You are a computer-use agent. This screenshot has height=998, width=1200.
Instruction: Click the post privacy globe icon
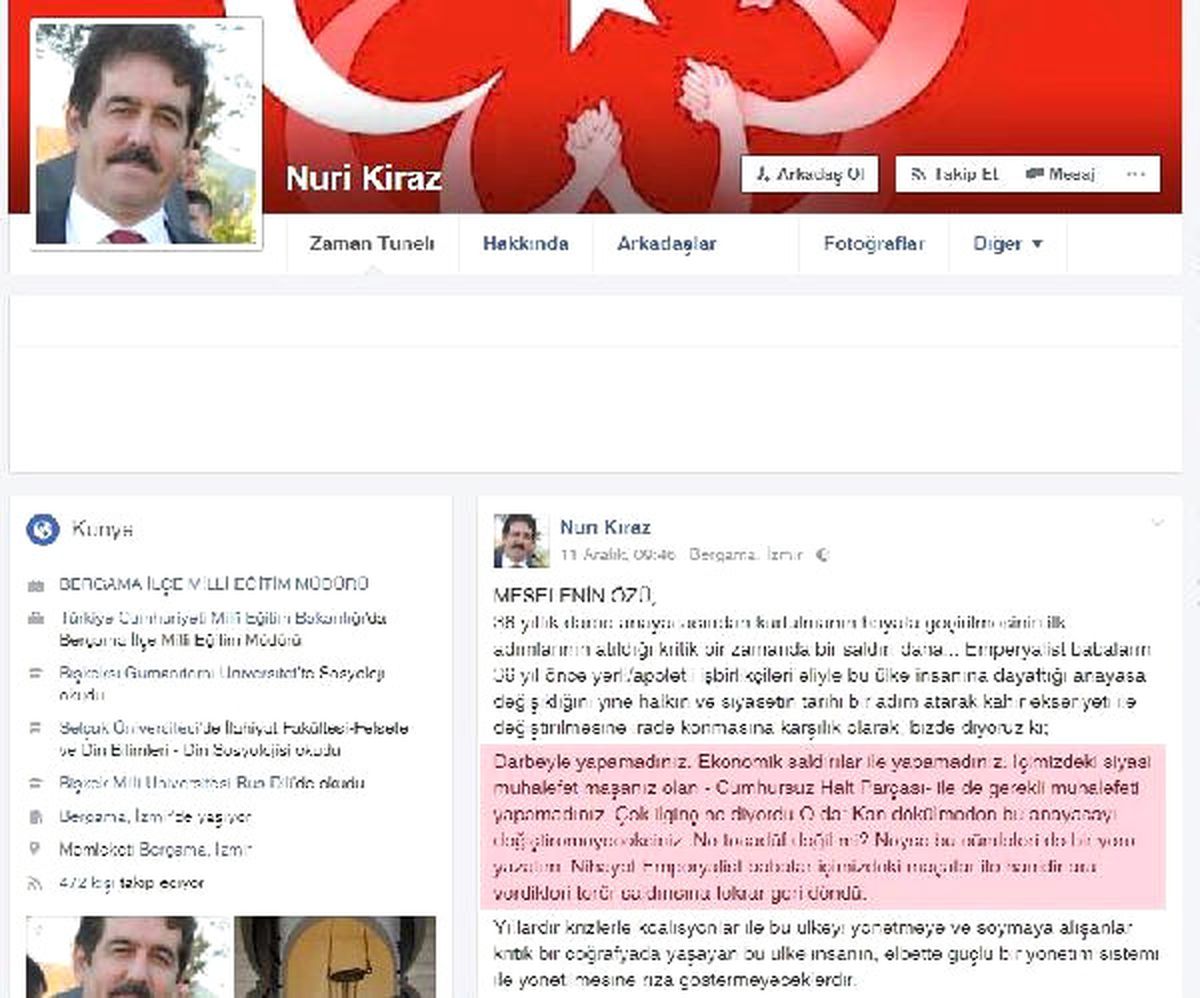click(x=822, y=554)
